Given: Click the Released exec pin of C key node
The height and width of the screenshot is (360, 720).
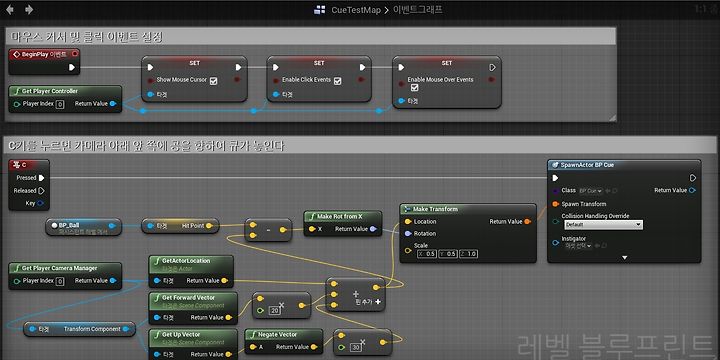Looking at the screenshot, I should tap(41, 191).
